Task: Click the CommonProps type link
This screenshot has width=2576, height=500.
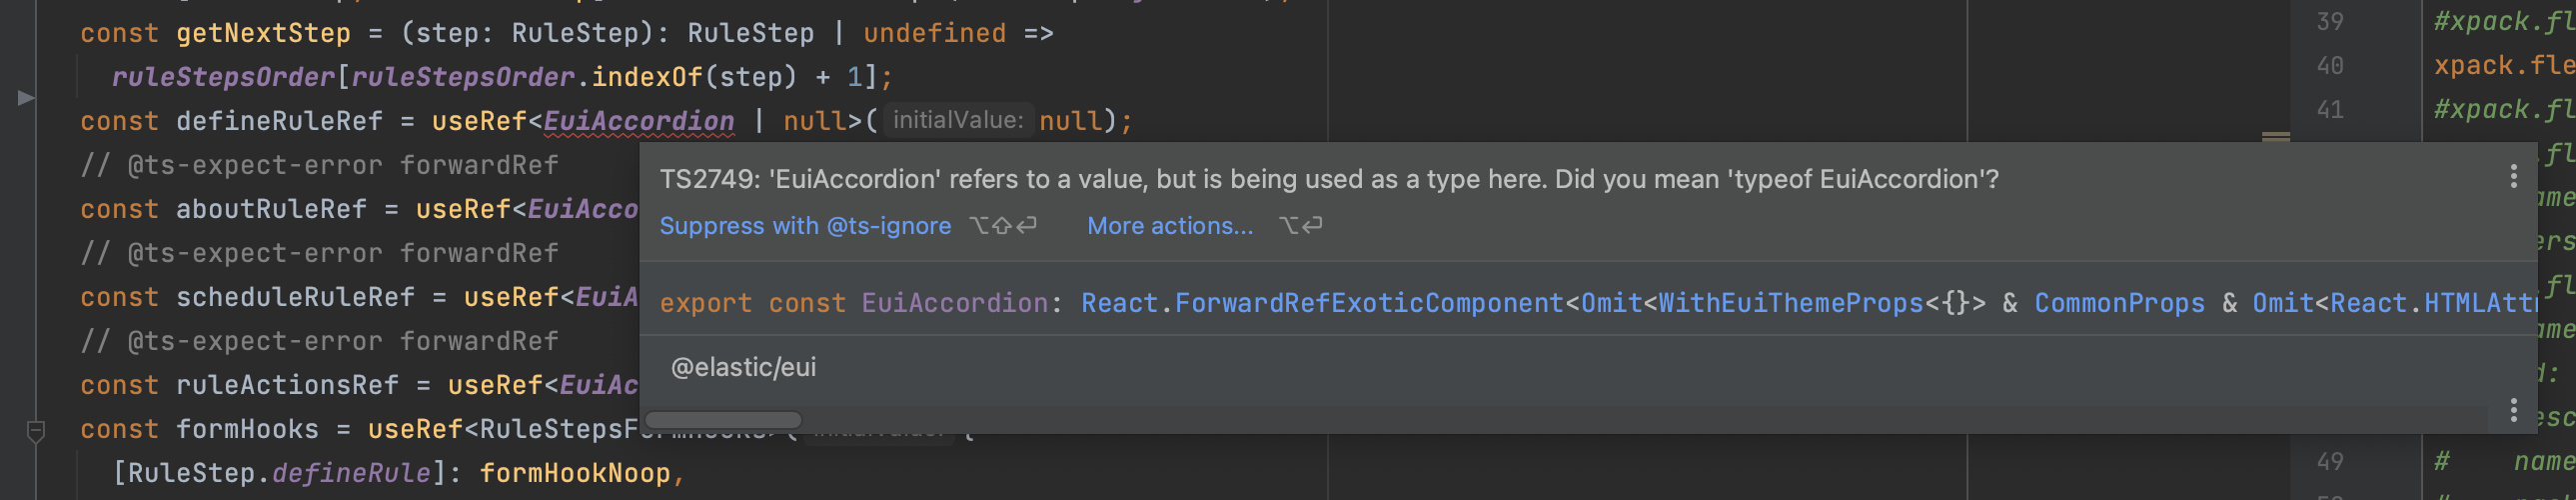Action: [x=2119, y=303]
